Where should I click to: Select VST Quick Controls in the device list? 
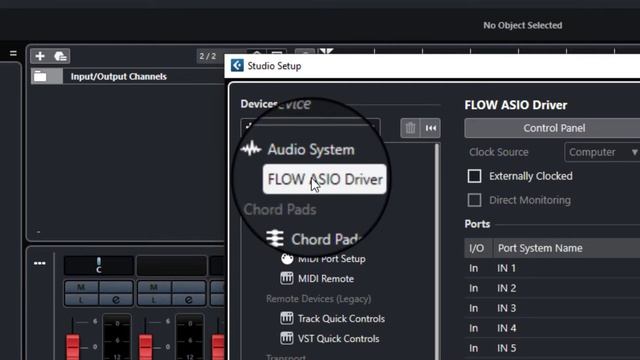click(x=338, y=338)
